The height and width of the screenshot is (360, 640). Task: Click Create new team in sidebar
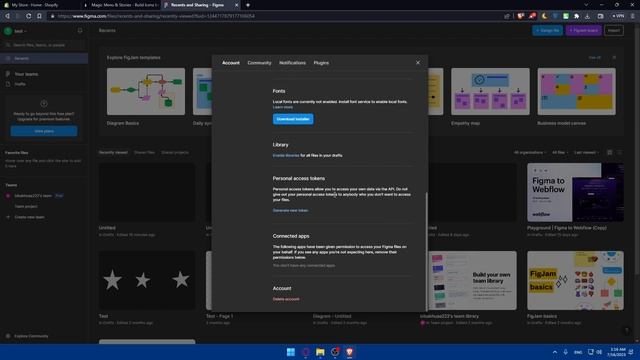pyautogui.click(x=29, y=217)
